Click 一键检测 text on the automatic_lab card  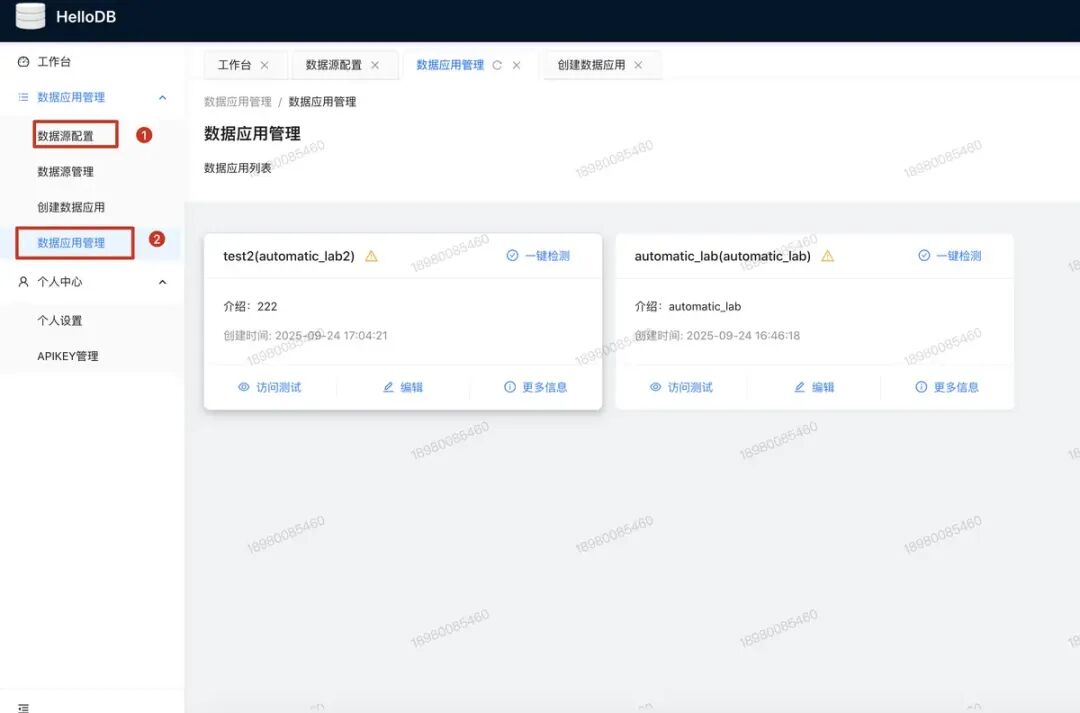pyautogui.click(x=959, y=256)
